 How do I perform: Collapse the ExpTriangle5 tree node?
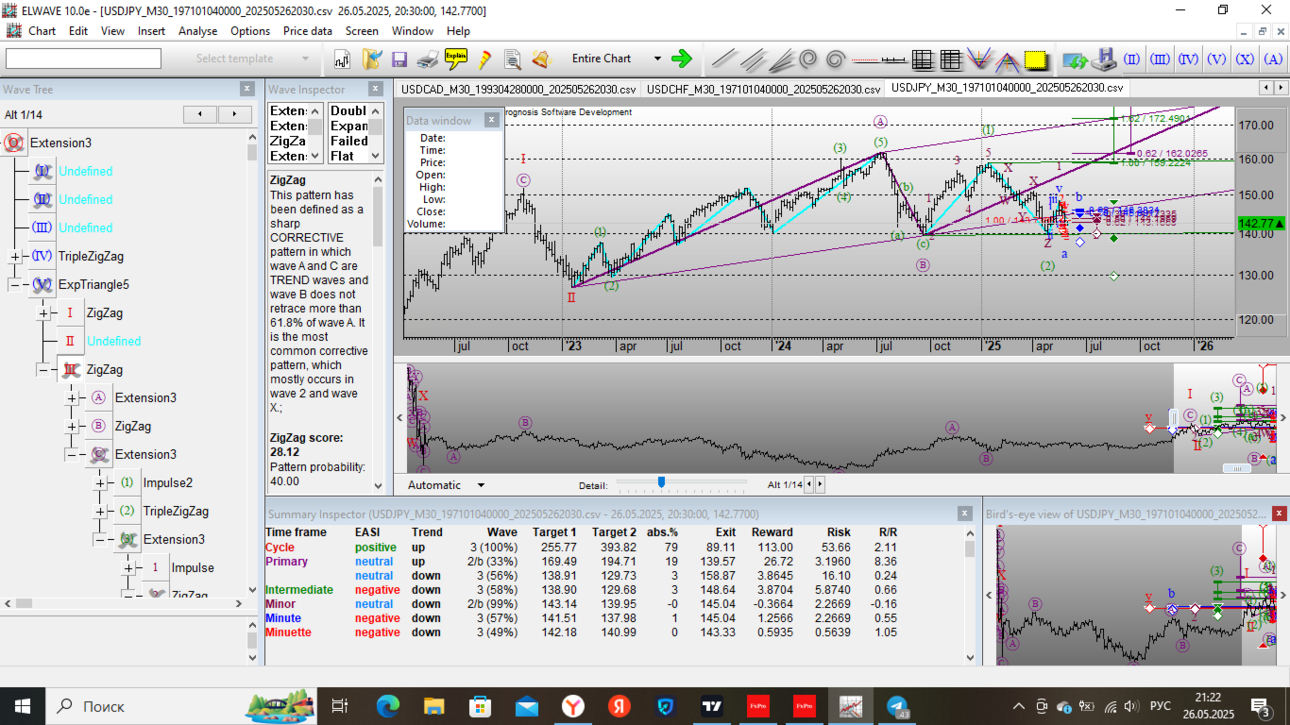(x=15, y=285)
